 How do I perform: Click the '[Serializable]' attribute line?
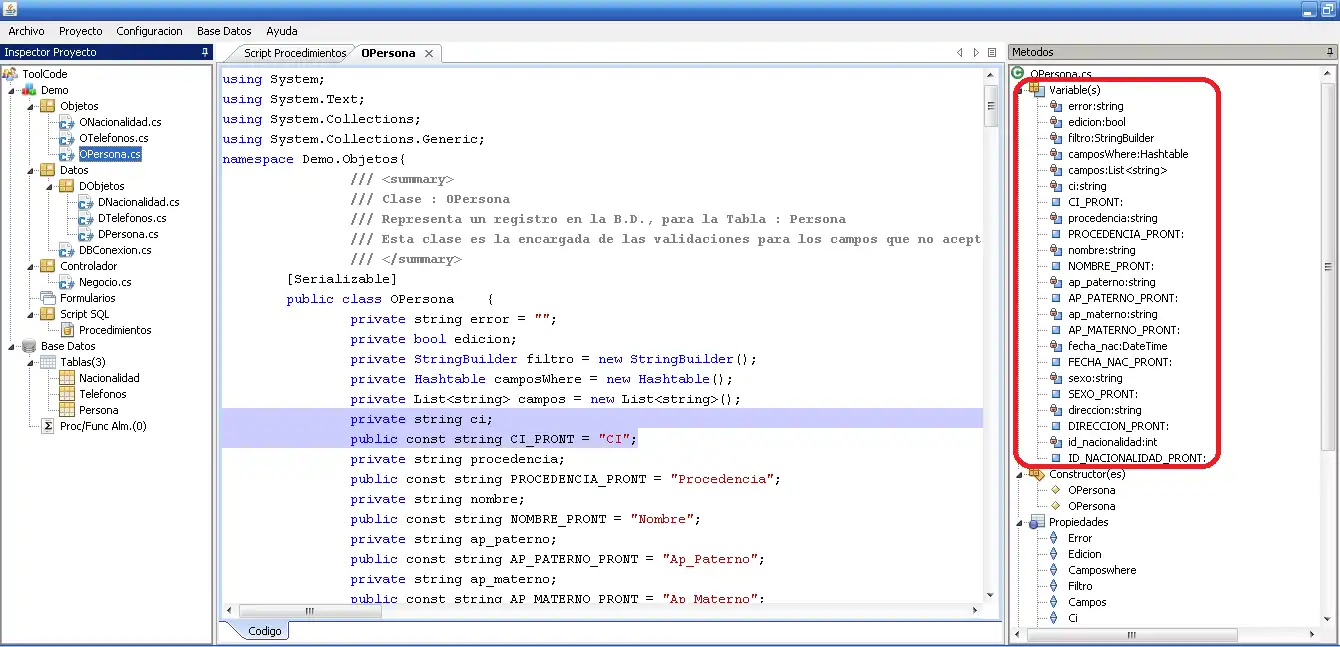[341, 279]
